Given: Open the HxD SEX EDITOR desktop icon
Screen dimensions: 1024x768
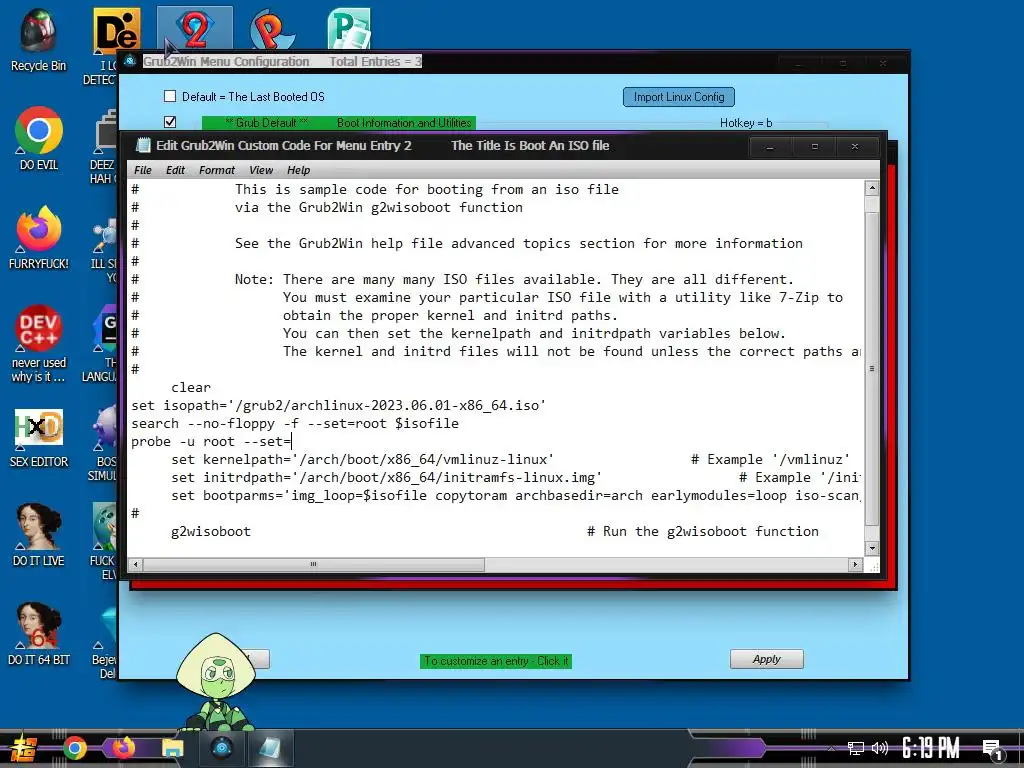Looking at the screenshot, I should pos(38,436).
